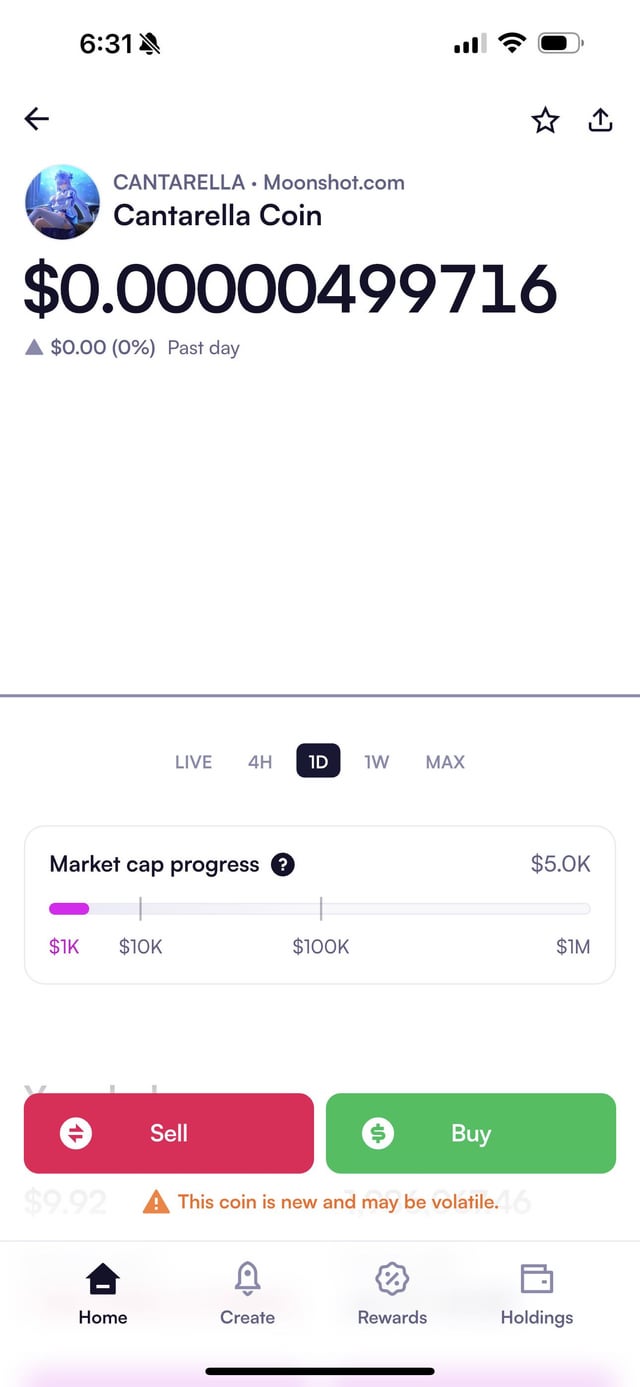
Task: Switch chart to 1W range
Action: (377, 762)
